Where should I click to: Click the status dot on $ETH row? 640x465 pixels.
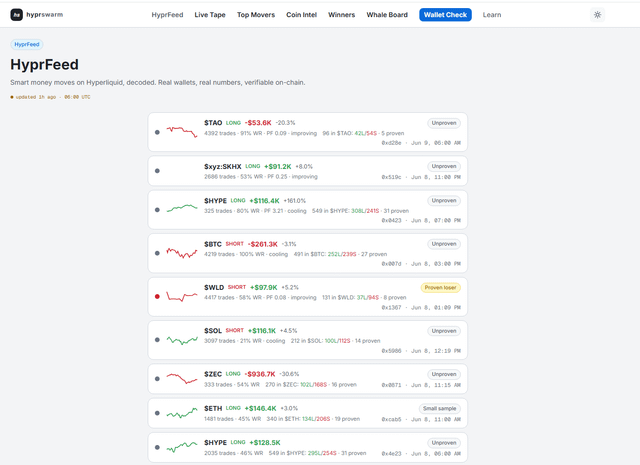click(x=157, y=413)
